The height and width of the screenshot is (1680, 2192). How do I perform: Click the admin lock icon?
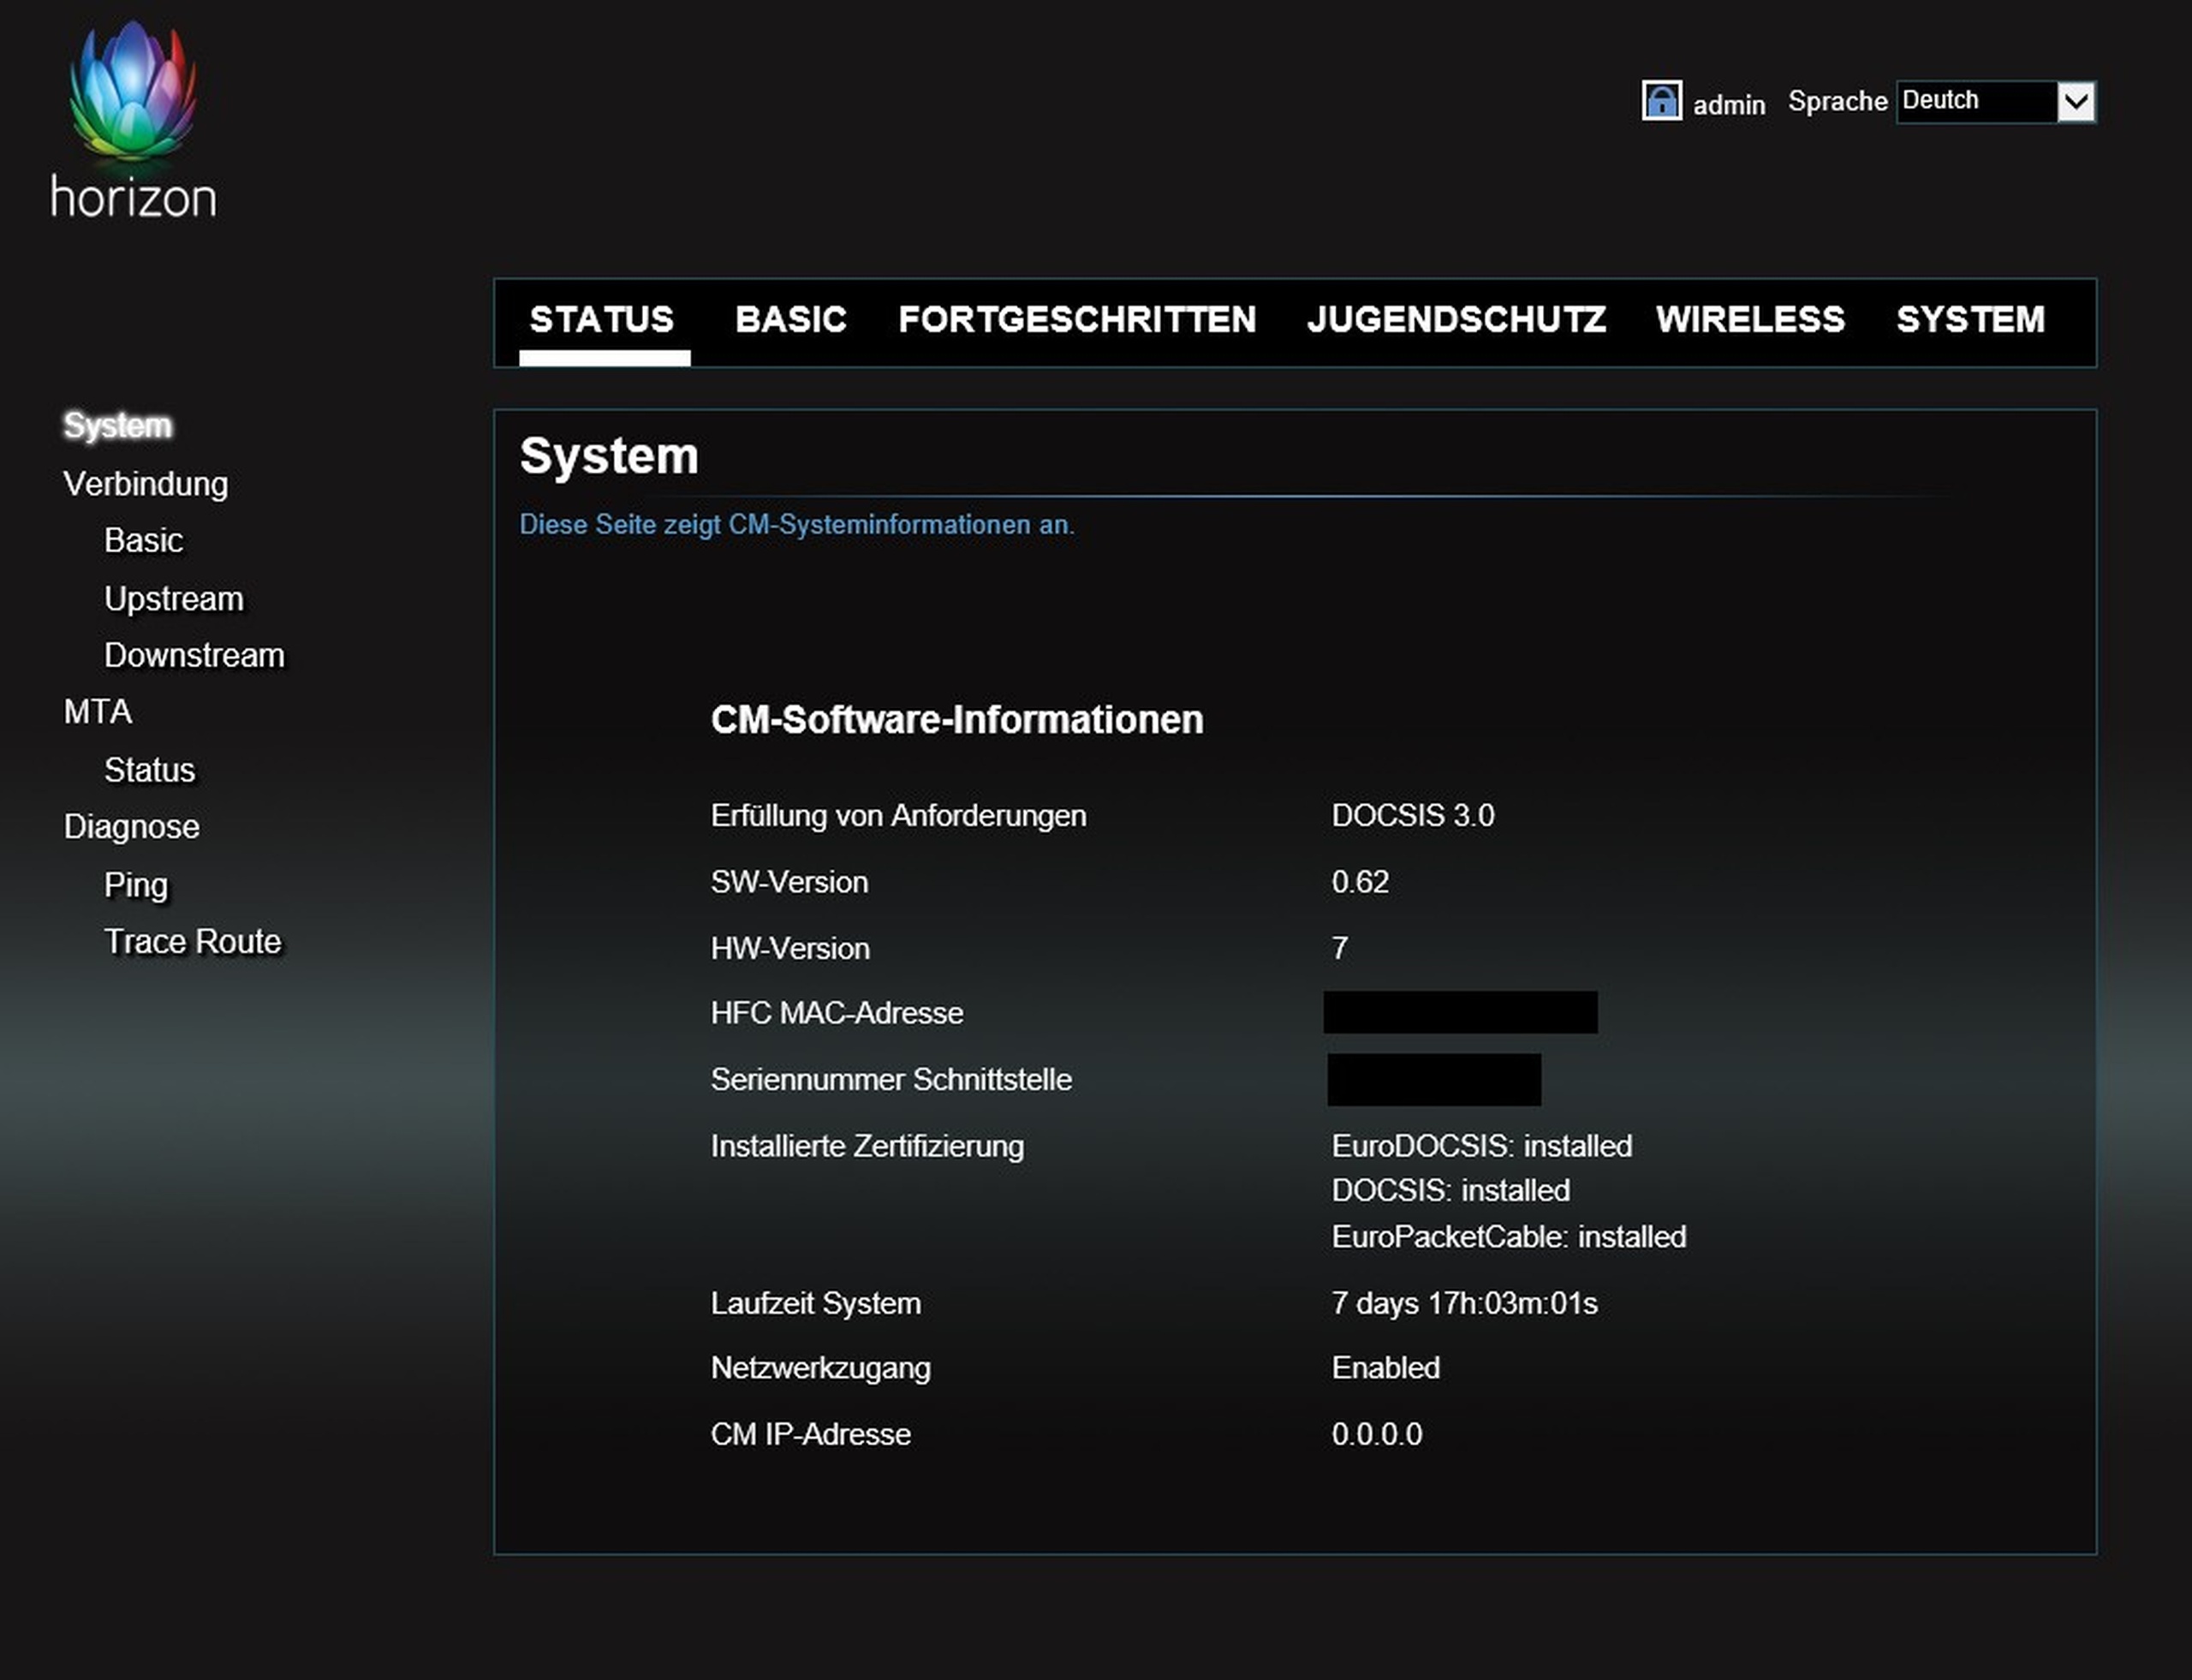pos(1661,101)
